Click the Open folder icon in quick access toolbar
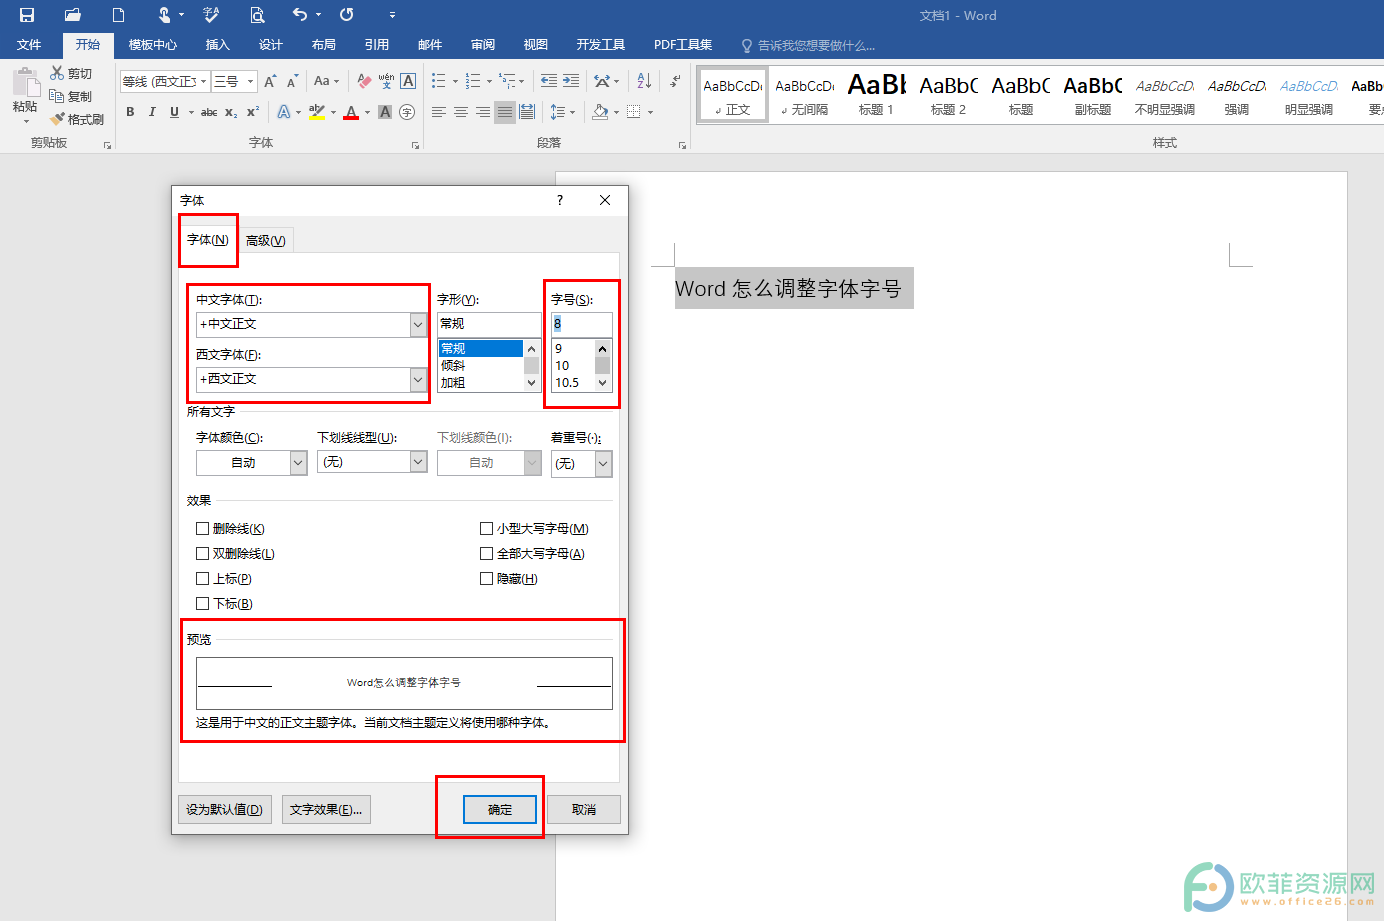 pos(72,15)
